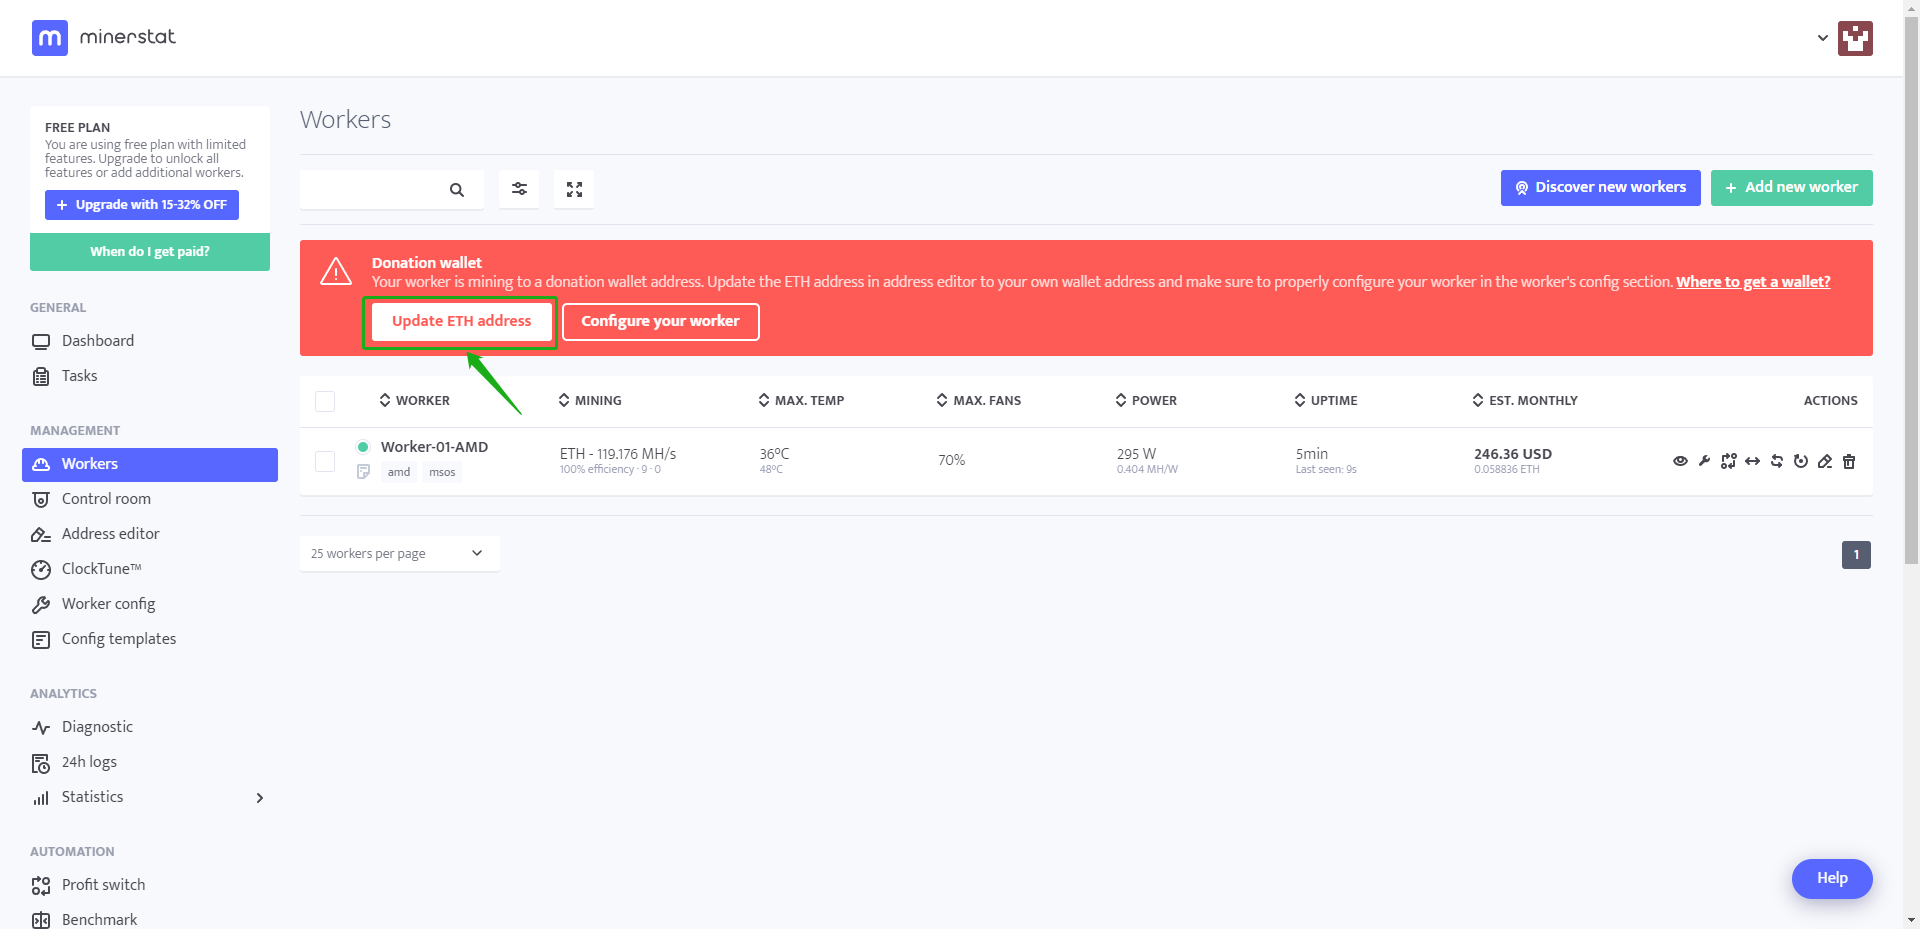Click the 24h logs icon
Screen dimensions: 1920x929
tap(41, 763)
